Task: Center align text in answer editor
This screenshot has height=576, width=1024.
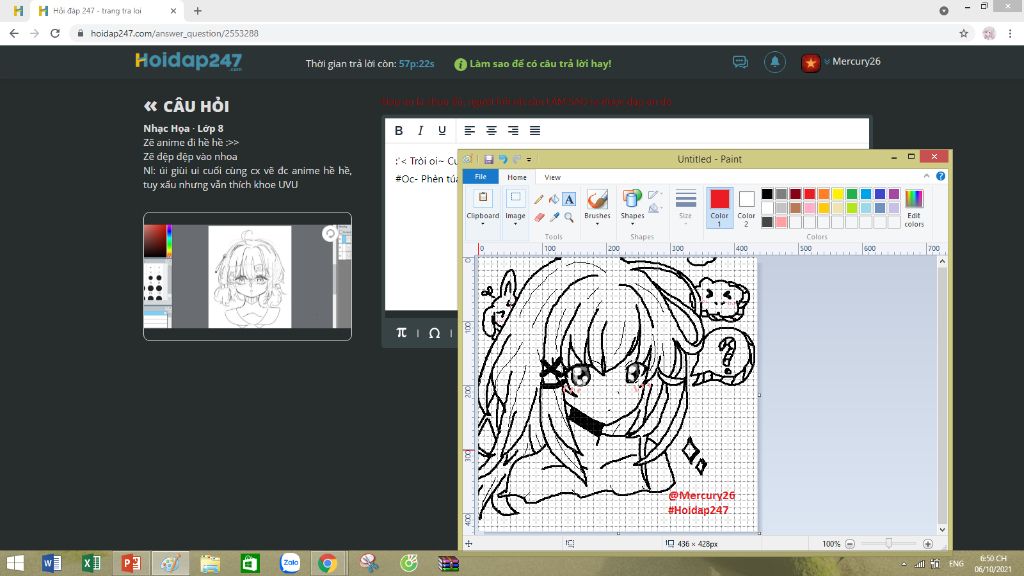Action: tap(491, 131)
